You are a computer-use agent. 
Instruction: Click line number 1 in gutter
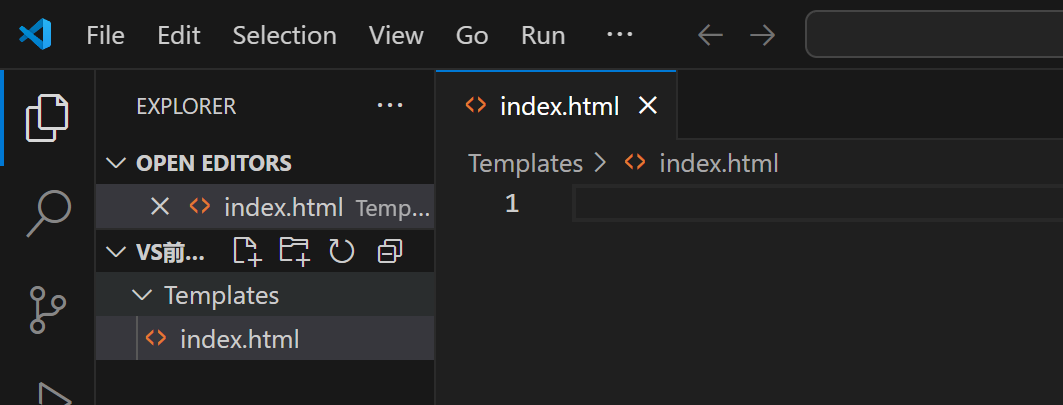512,203
